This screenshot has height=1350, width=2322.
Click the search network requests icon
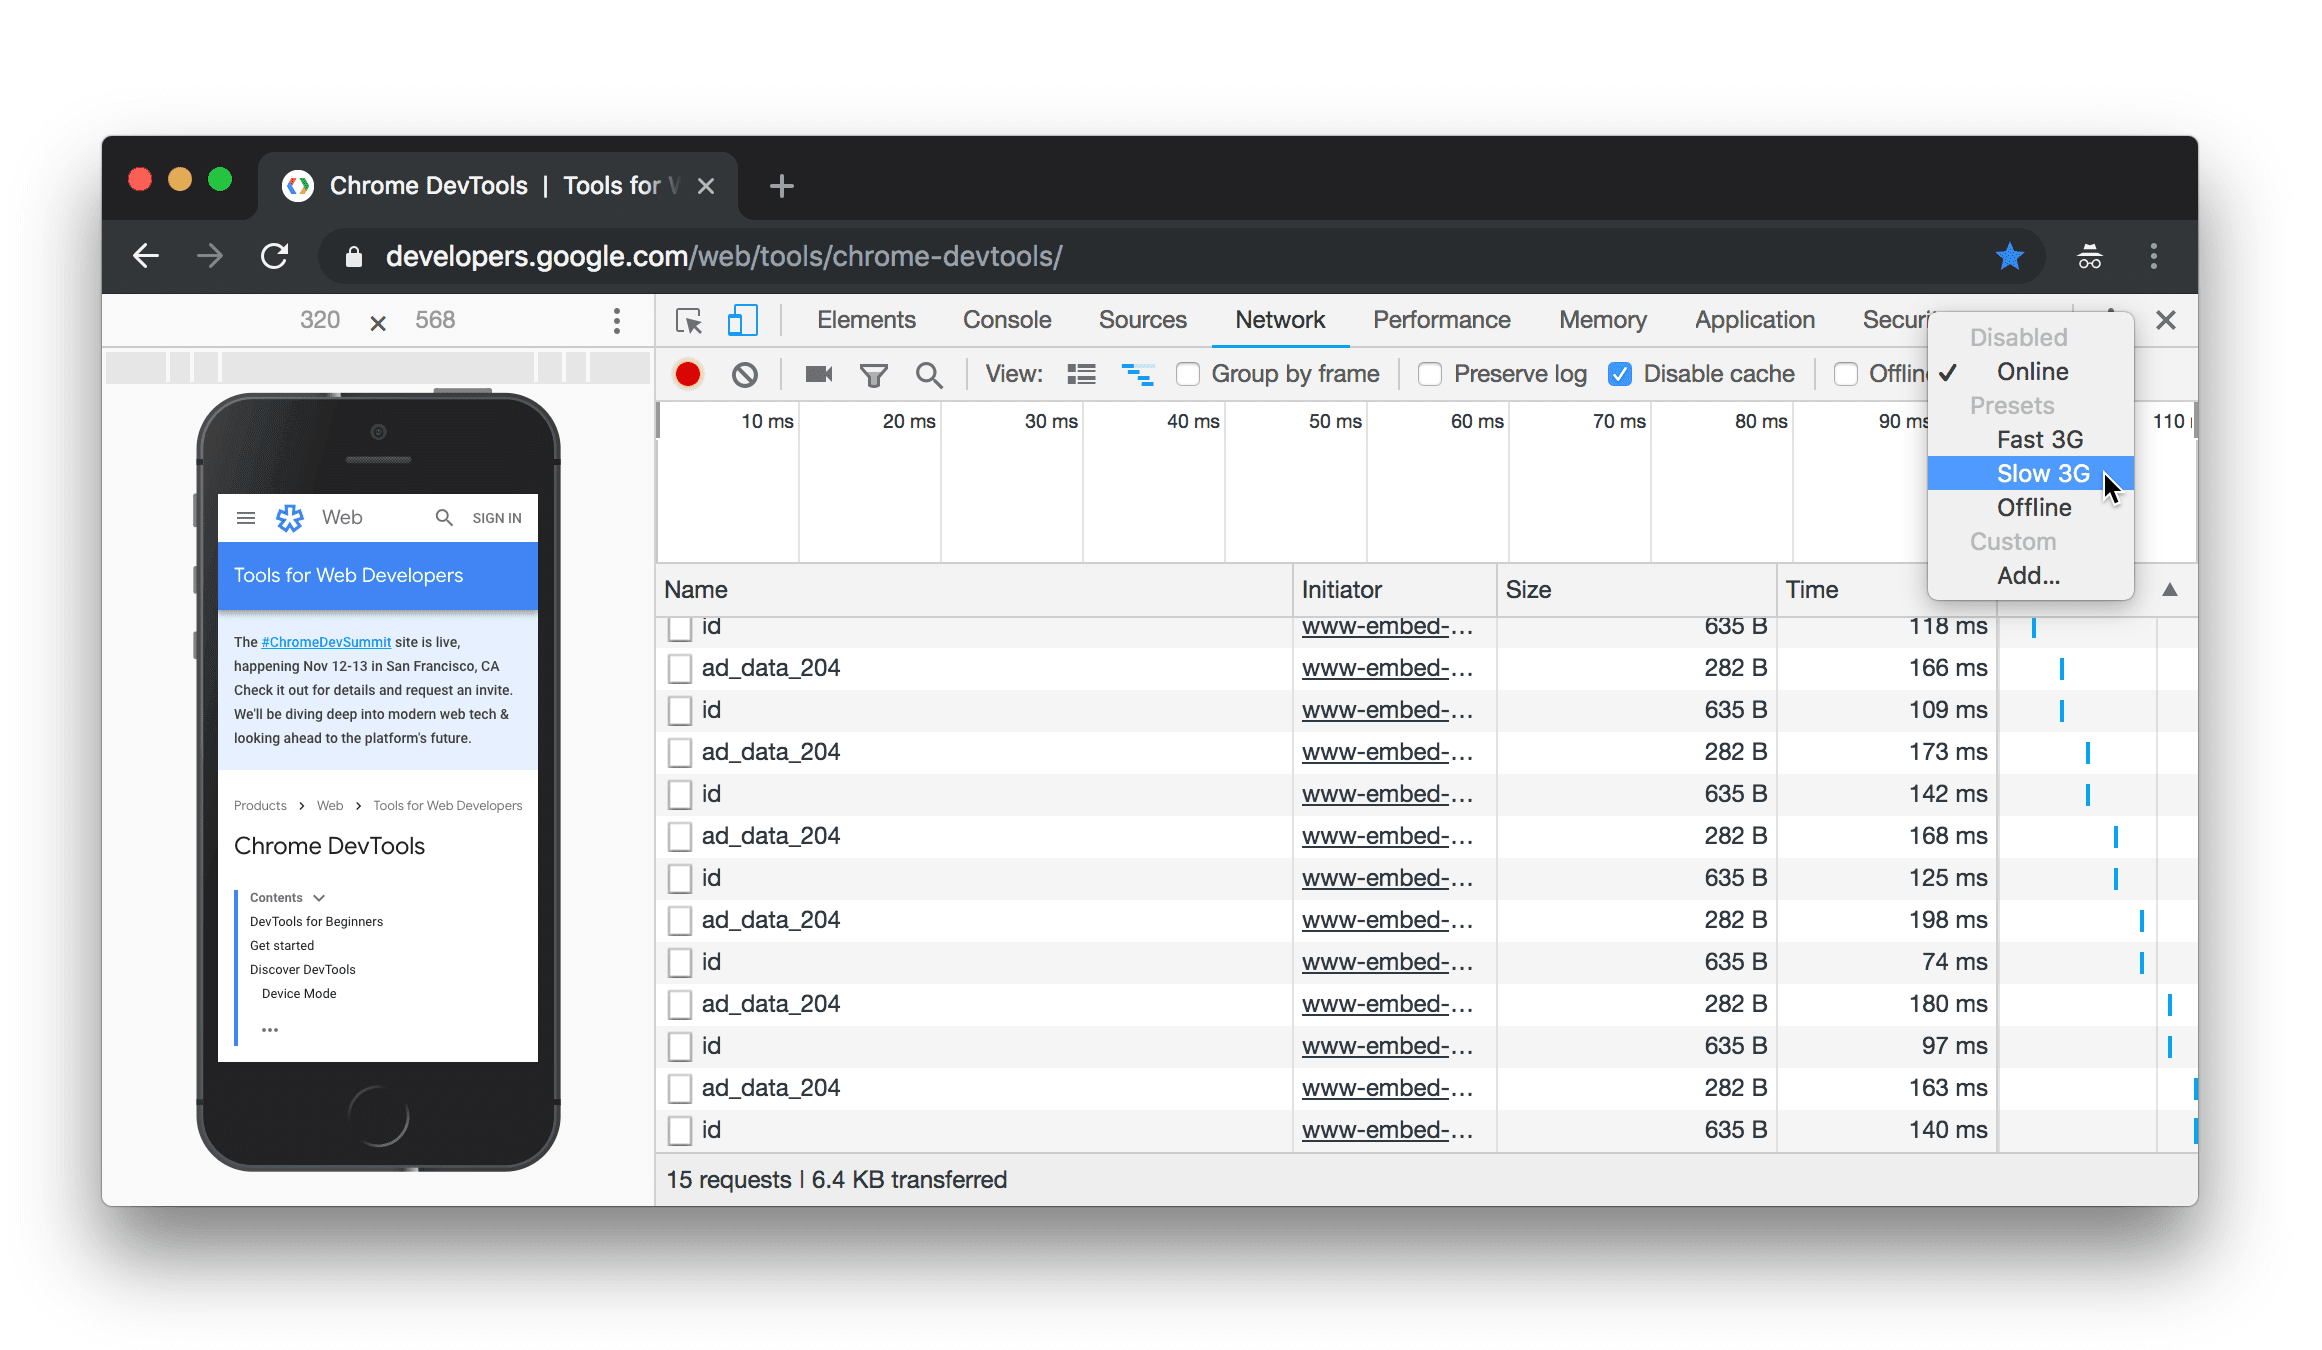pos(930,373)
